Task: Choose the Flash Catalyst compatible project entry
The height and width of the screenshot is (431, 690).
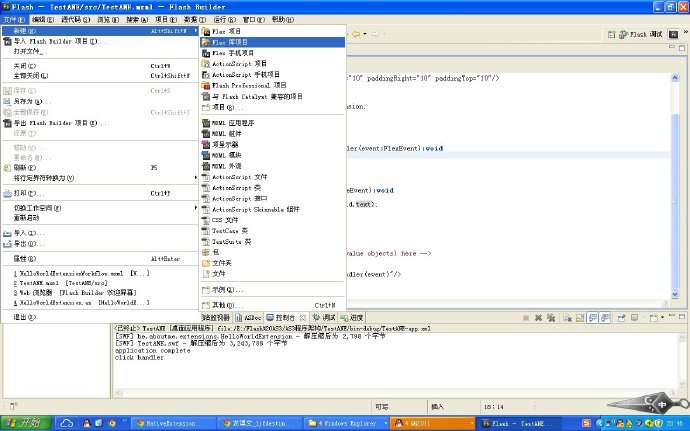Action: point(272,96)
